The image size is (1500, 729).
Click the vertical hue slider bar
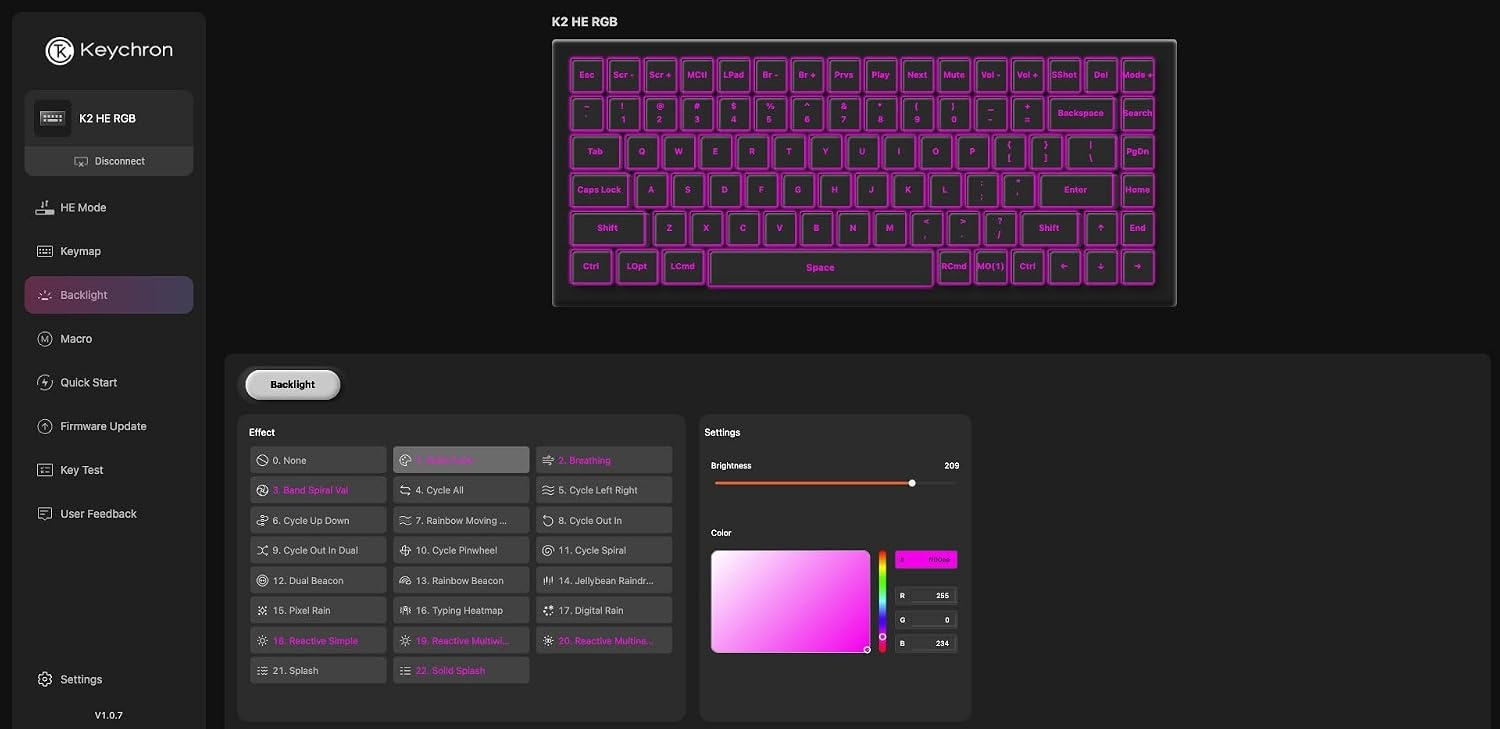pos(882,601)
